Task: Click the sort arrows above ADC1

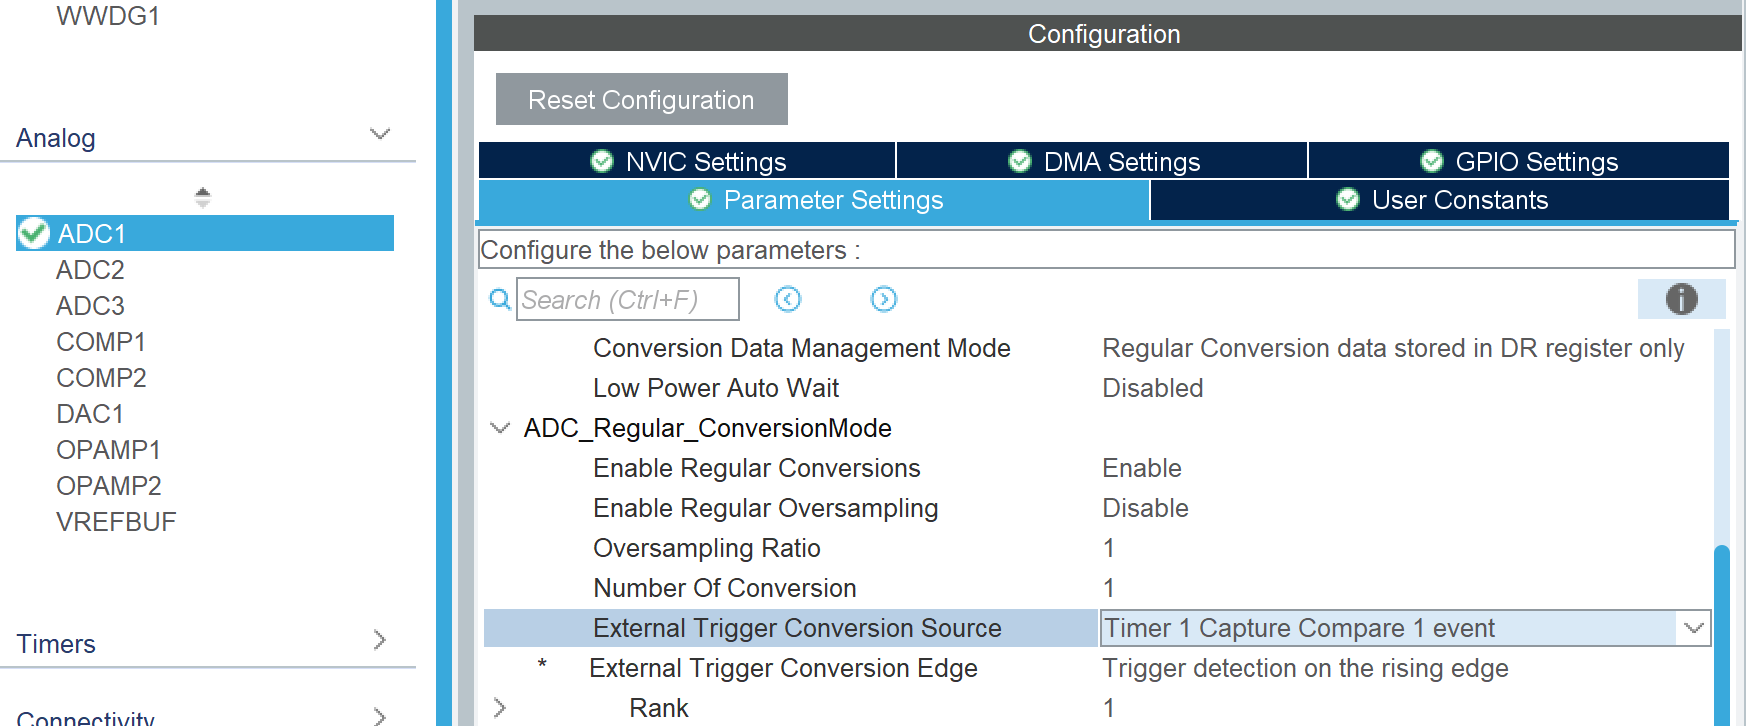Action: pyautogui.click(x=203, y=197)
